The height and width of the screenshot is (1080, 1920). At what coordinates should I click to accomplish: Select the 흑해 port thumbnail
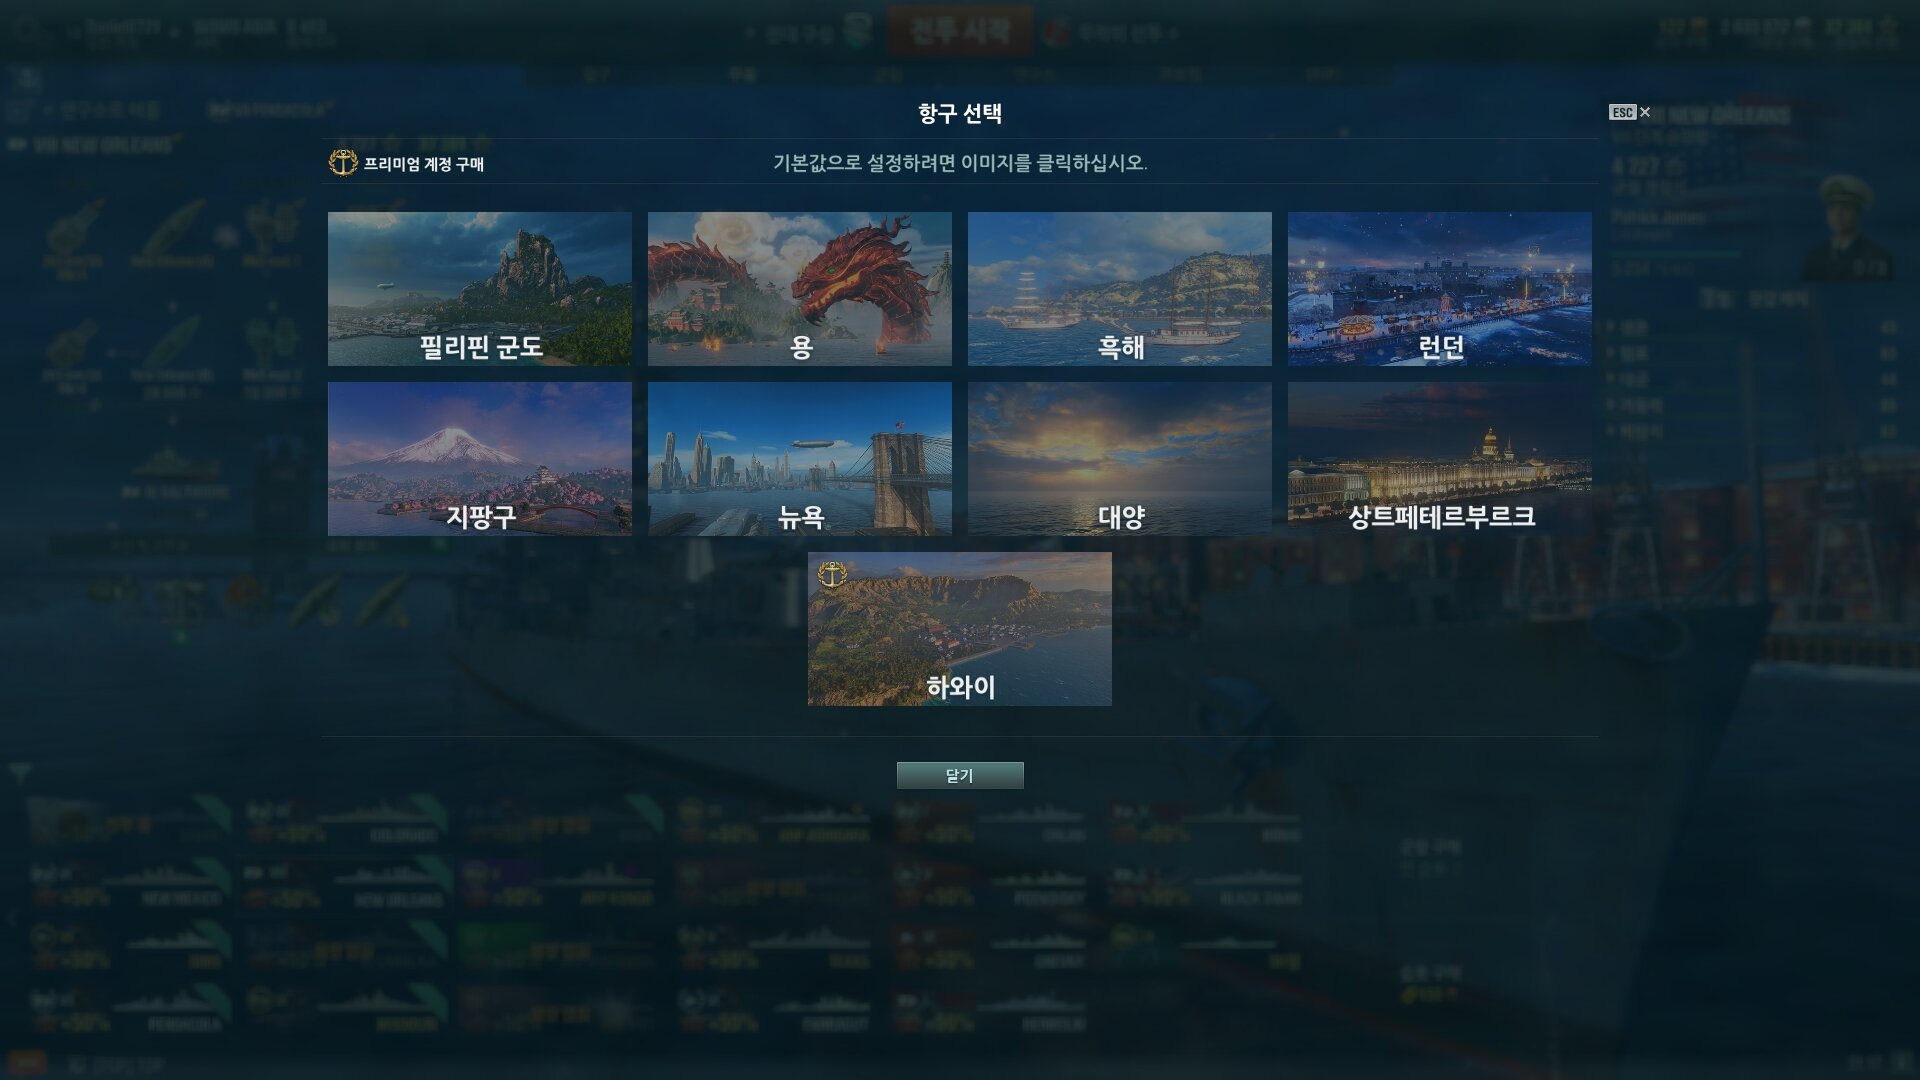point(1120,289)
